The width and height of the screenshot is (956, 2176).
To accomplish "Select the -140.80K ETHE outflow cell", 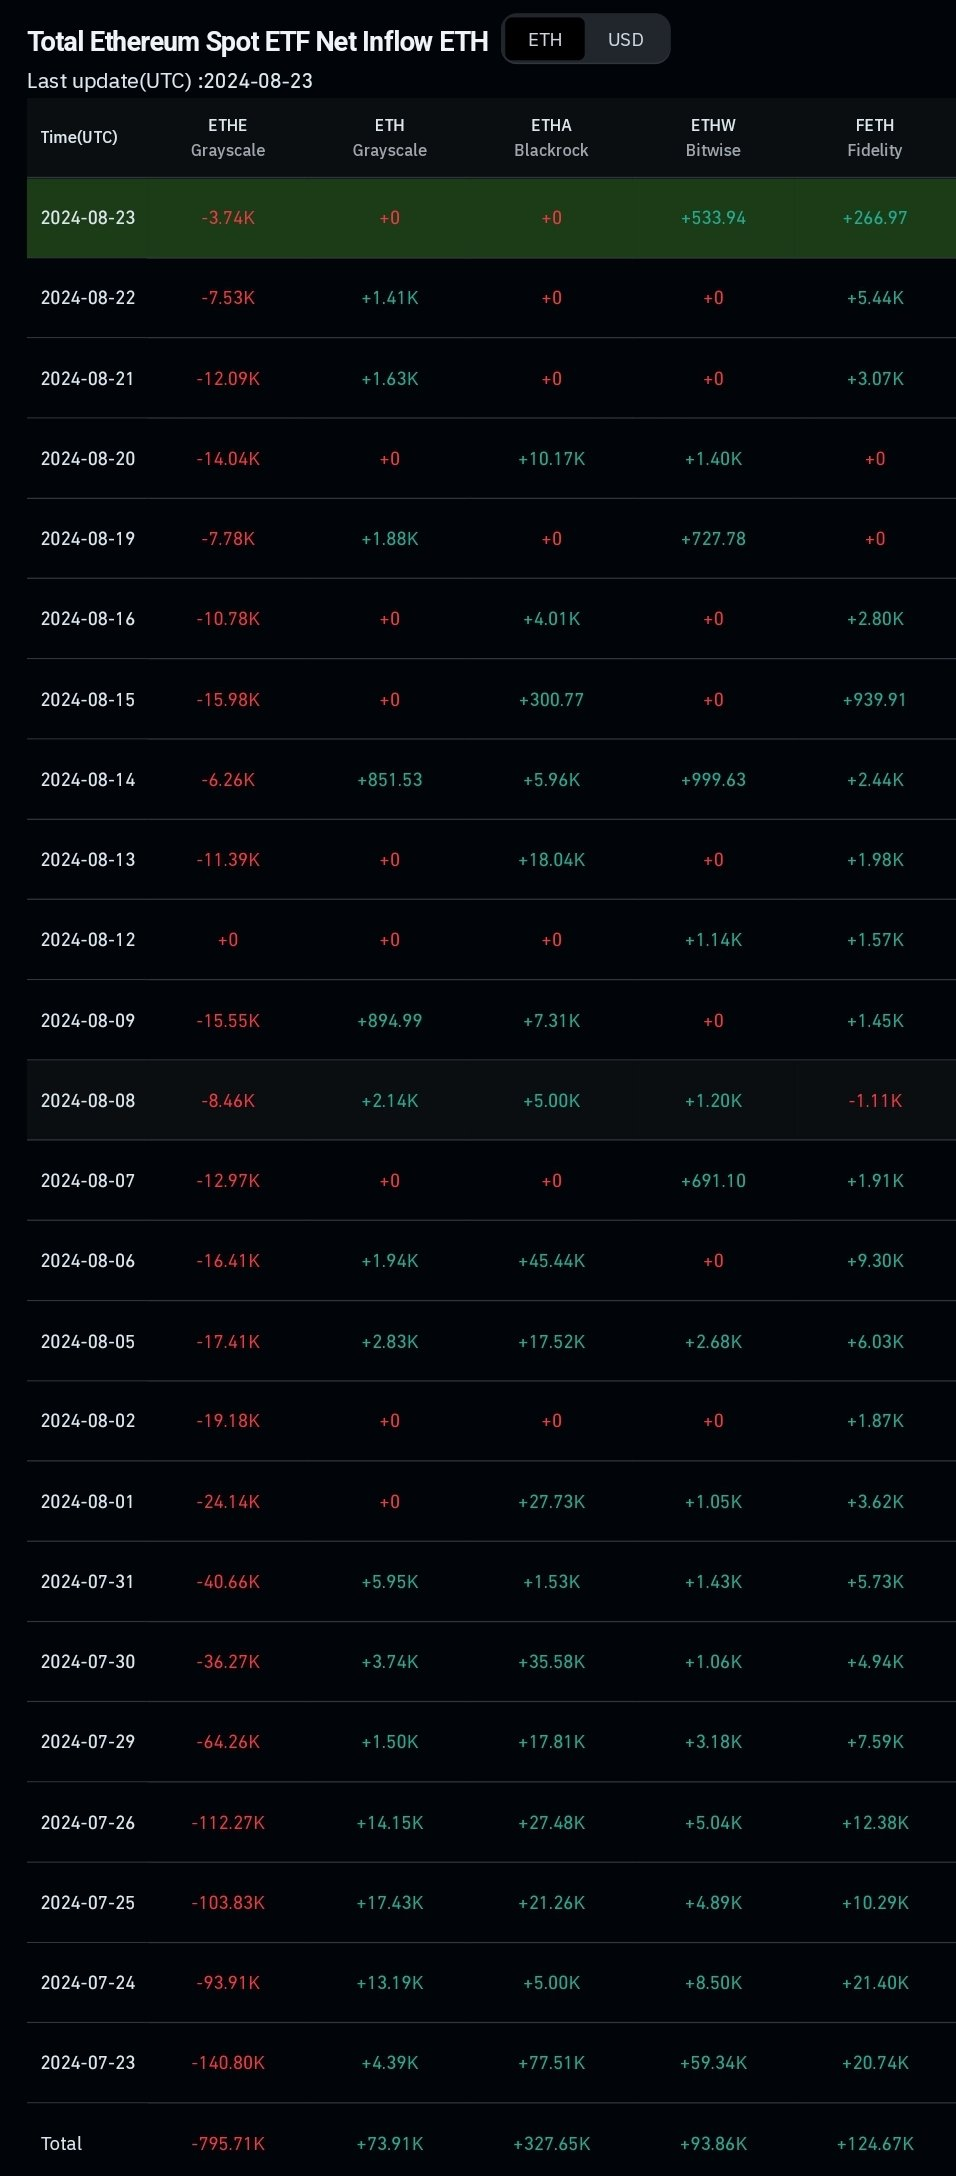I will (228, 2063).
